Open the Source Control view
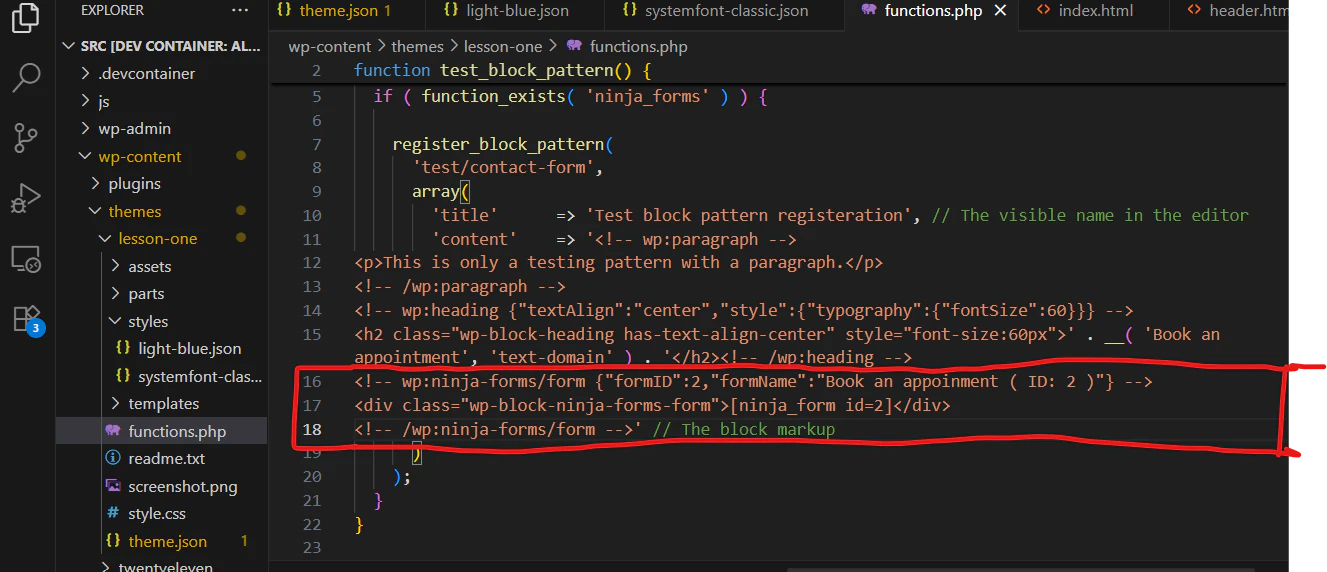The image size is (1327, 572). pyautogui.click(x=27, y=138)
